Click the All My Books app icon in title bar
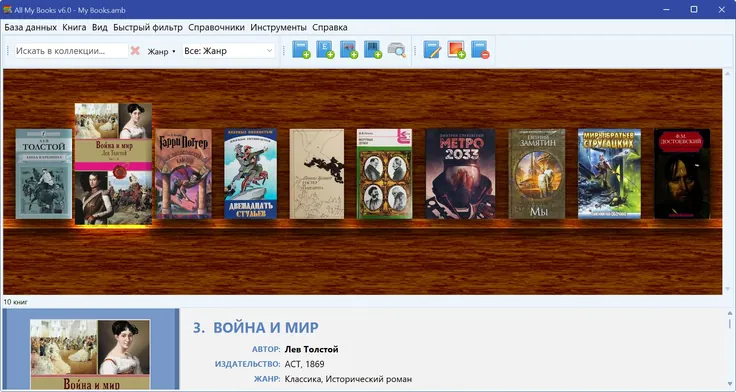 [7, 9]
